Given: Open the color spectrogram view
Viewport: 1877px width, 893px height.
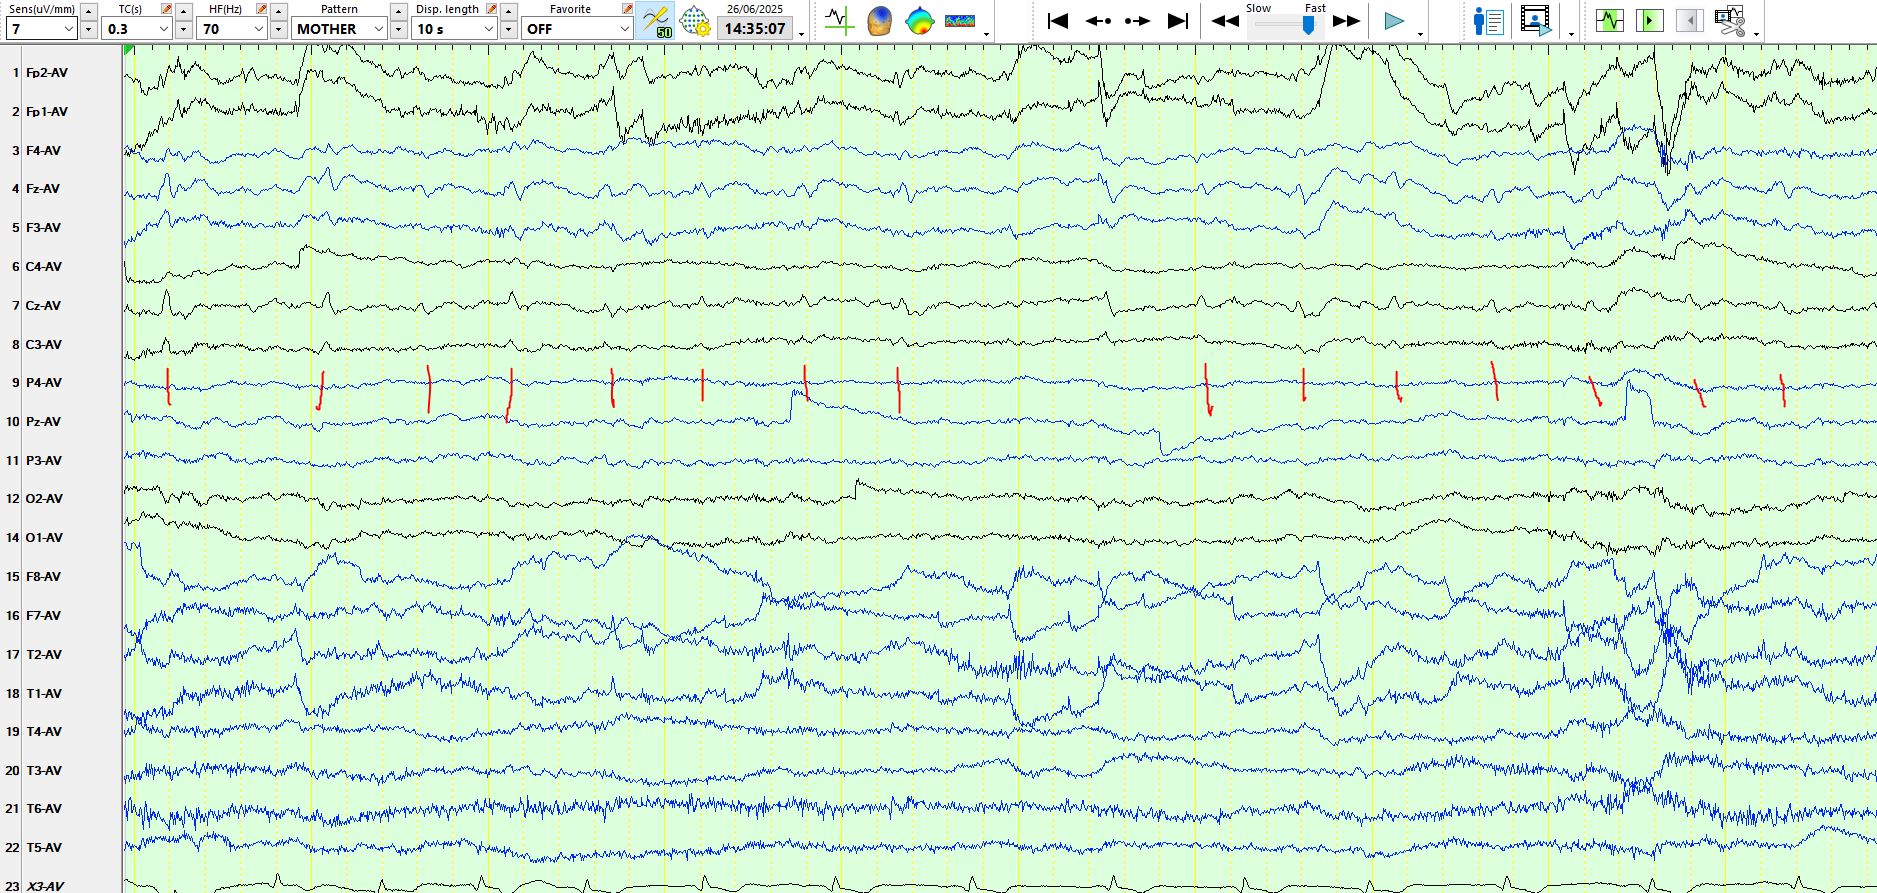Looking at the screenshot, I should tap(960, 20).
